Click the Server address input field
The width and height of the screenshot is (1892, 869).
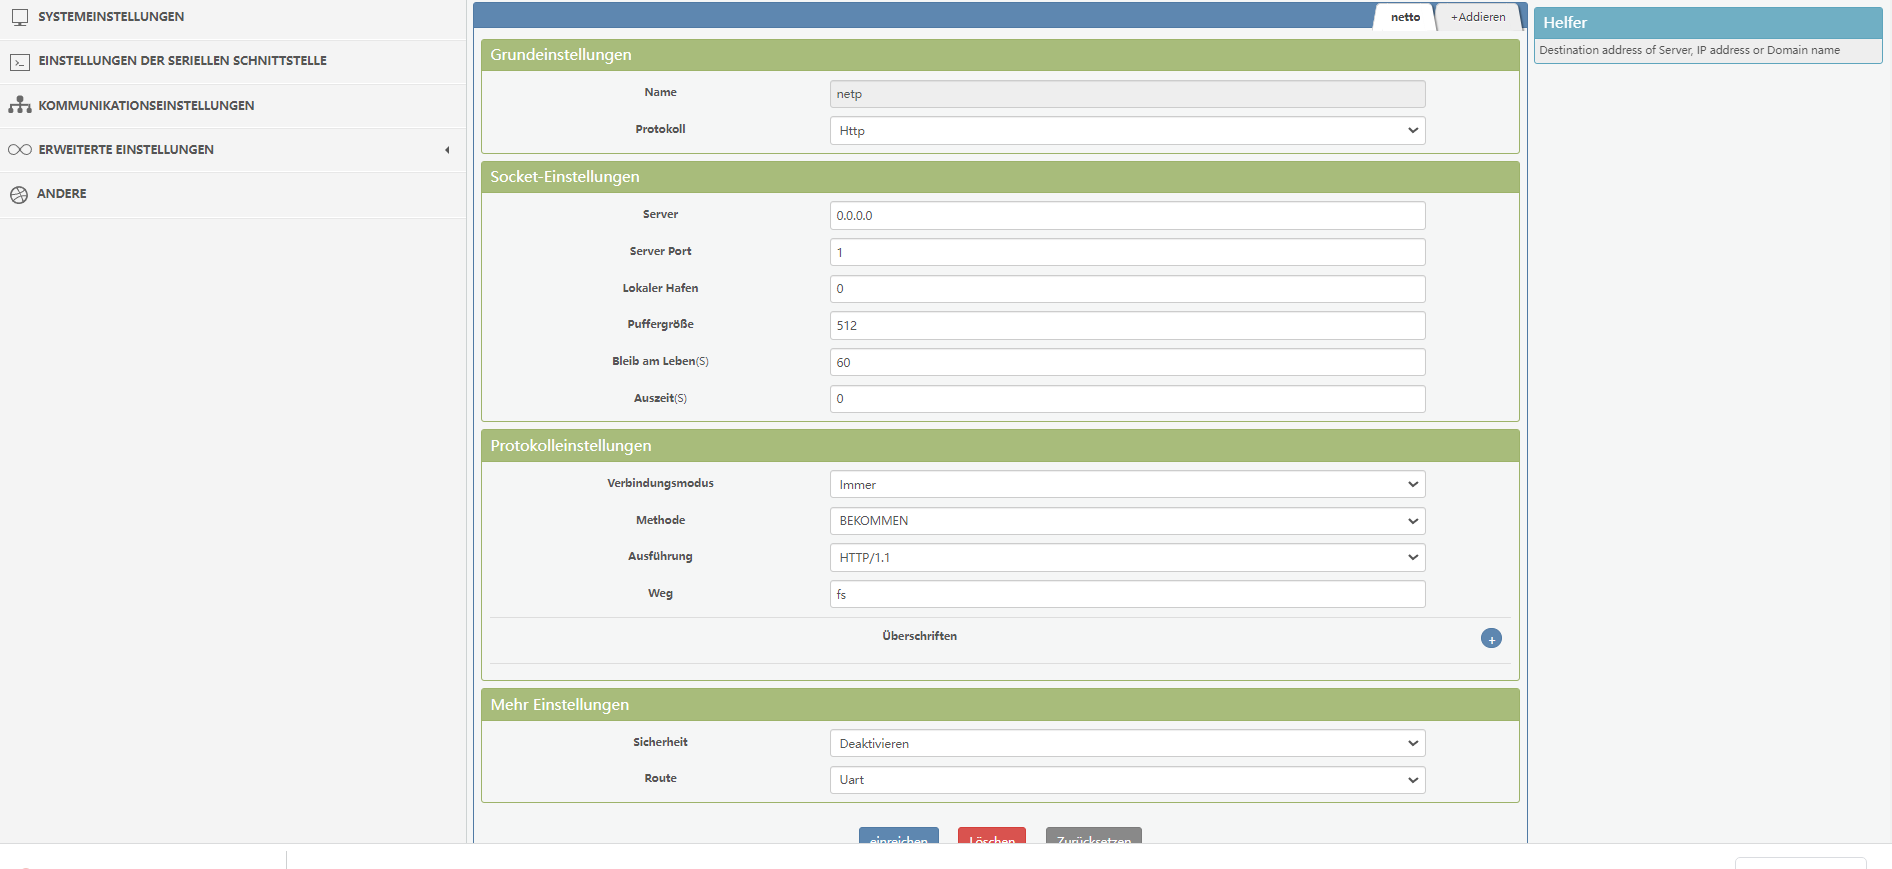pos(1127,216)
